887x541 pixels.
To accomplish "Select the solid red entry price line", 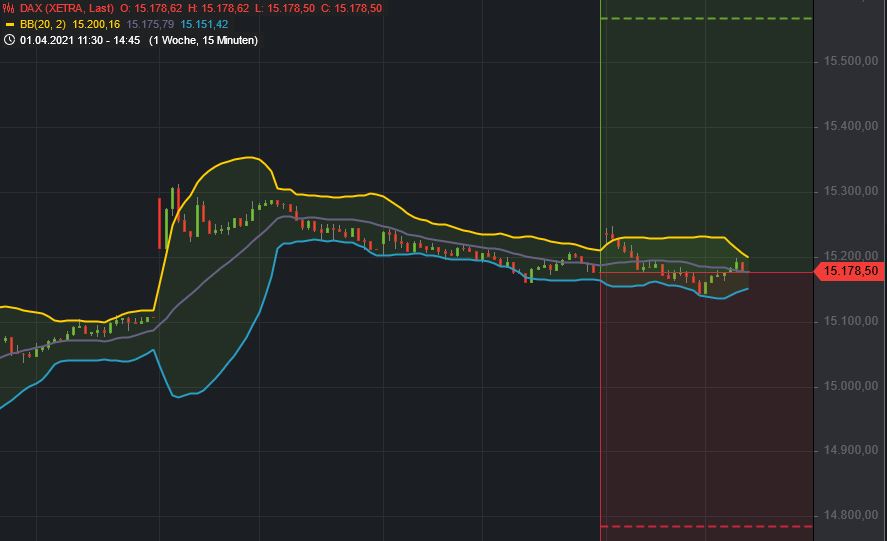I will coord(707,273).
